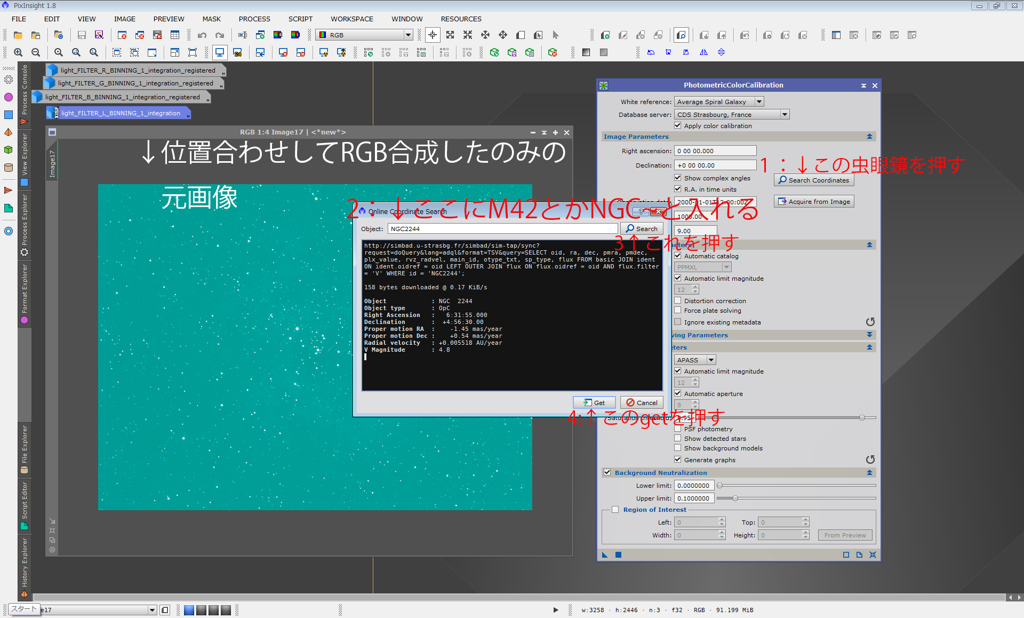Image resolution: width=1024 pixels, height=618 pixels.
Task: Click reset arrow beside Generate graphs
Action: click(x=870, y=460)
